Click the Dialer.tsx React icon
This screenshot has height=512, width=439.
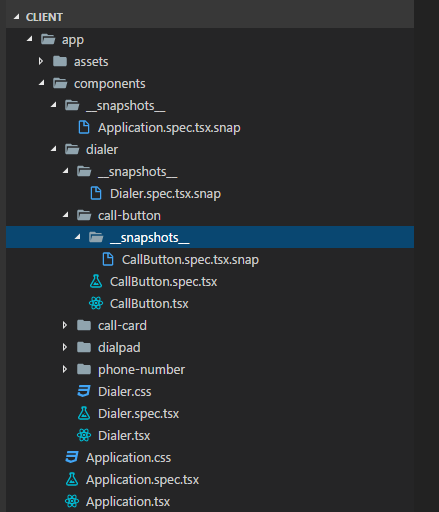tap(84, 435)
